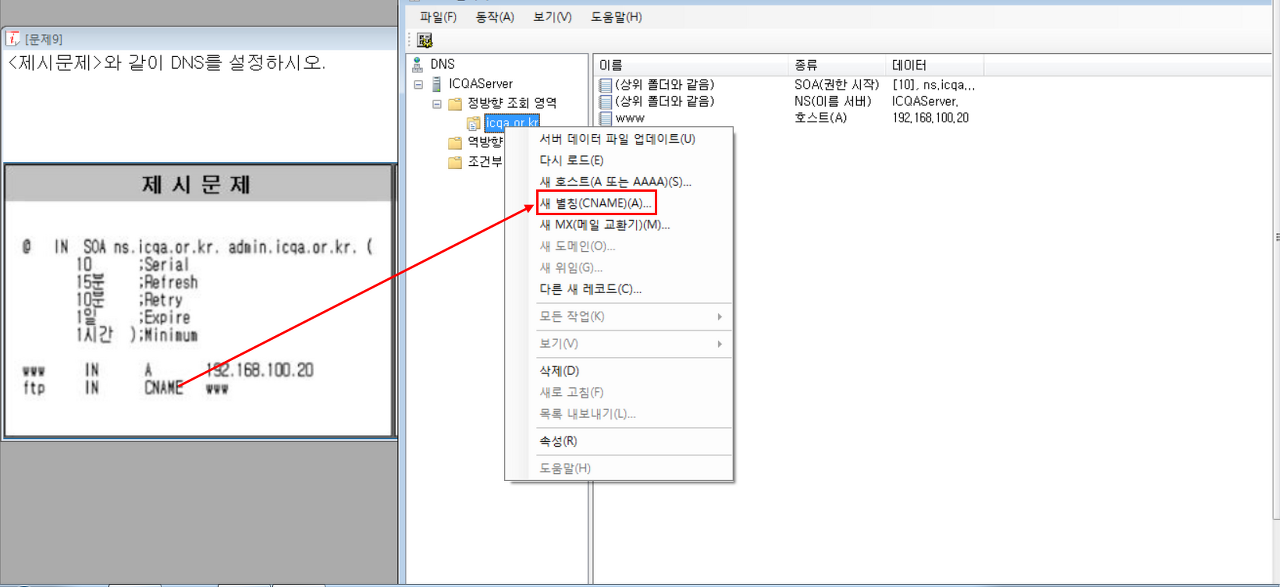Select the DNS root node icon

tap(418, 64)
